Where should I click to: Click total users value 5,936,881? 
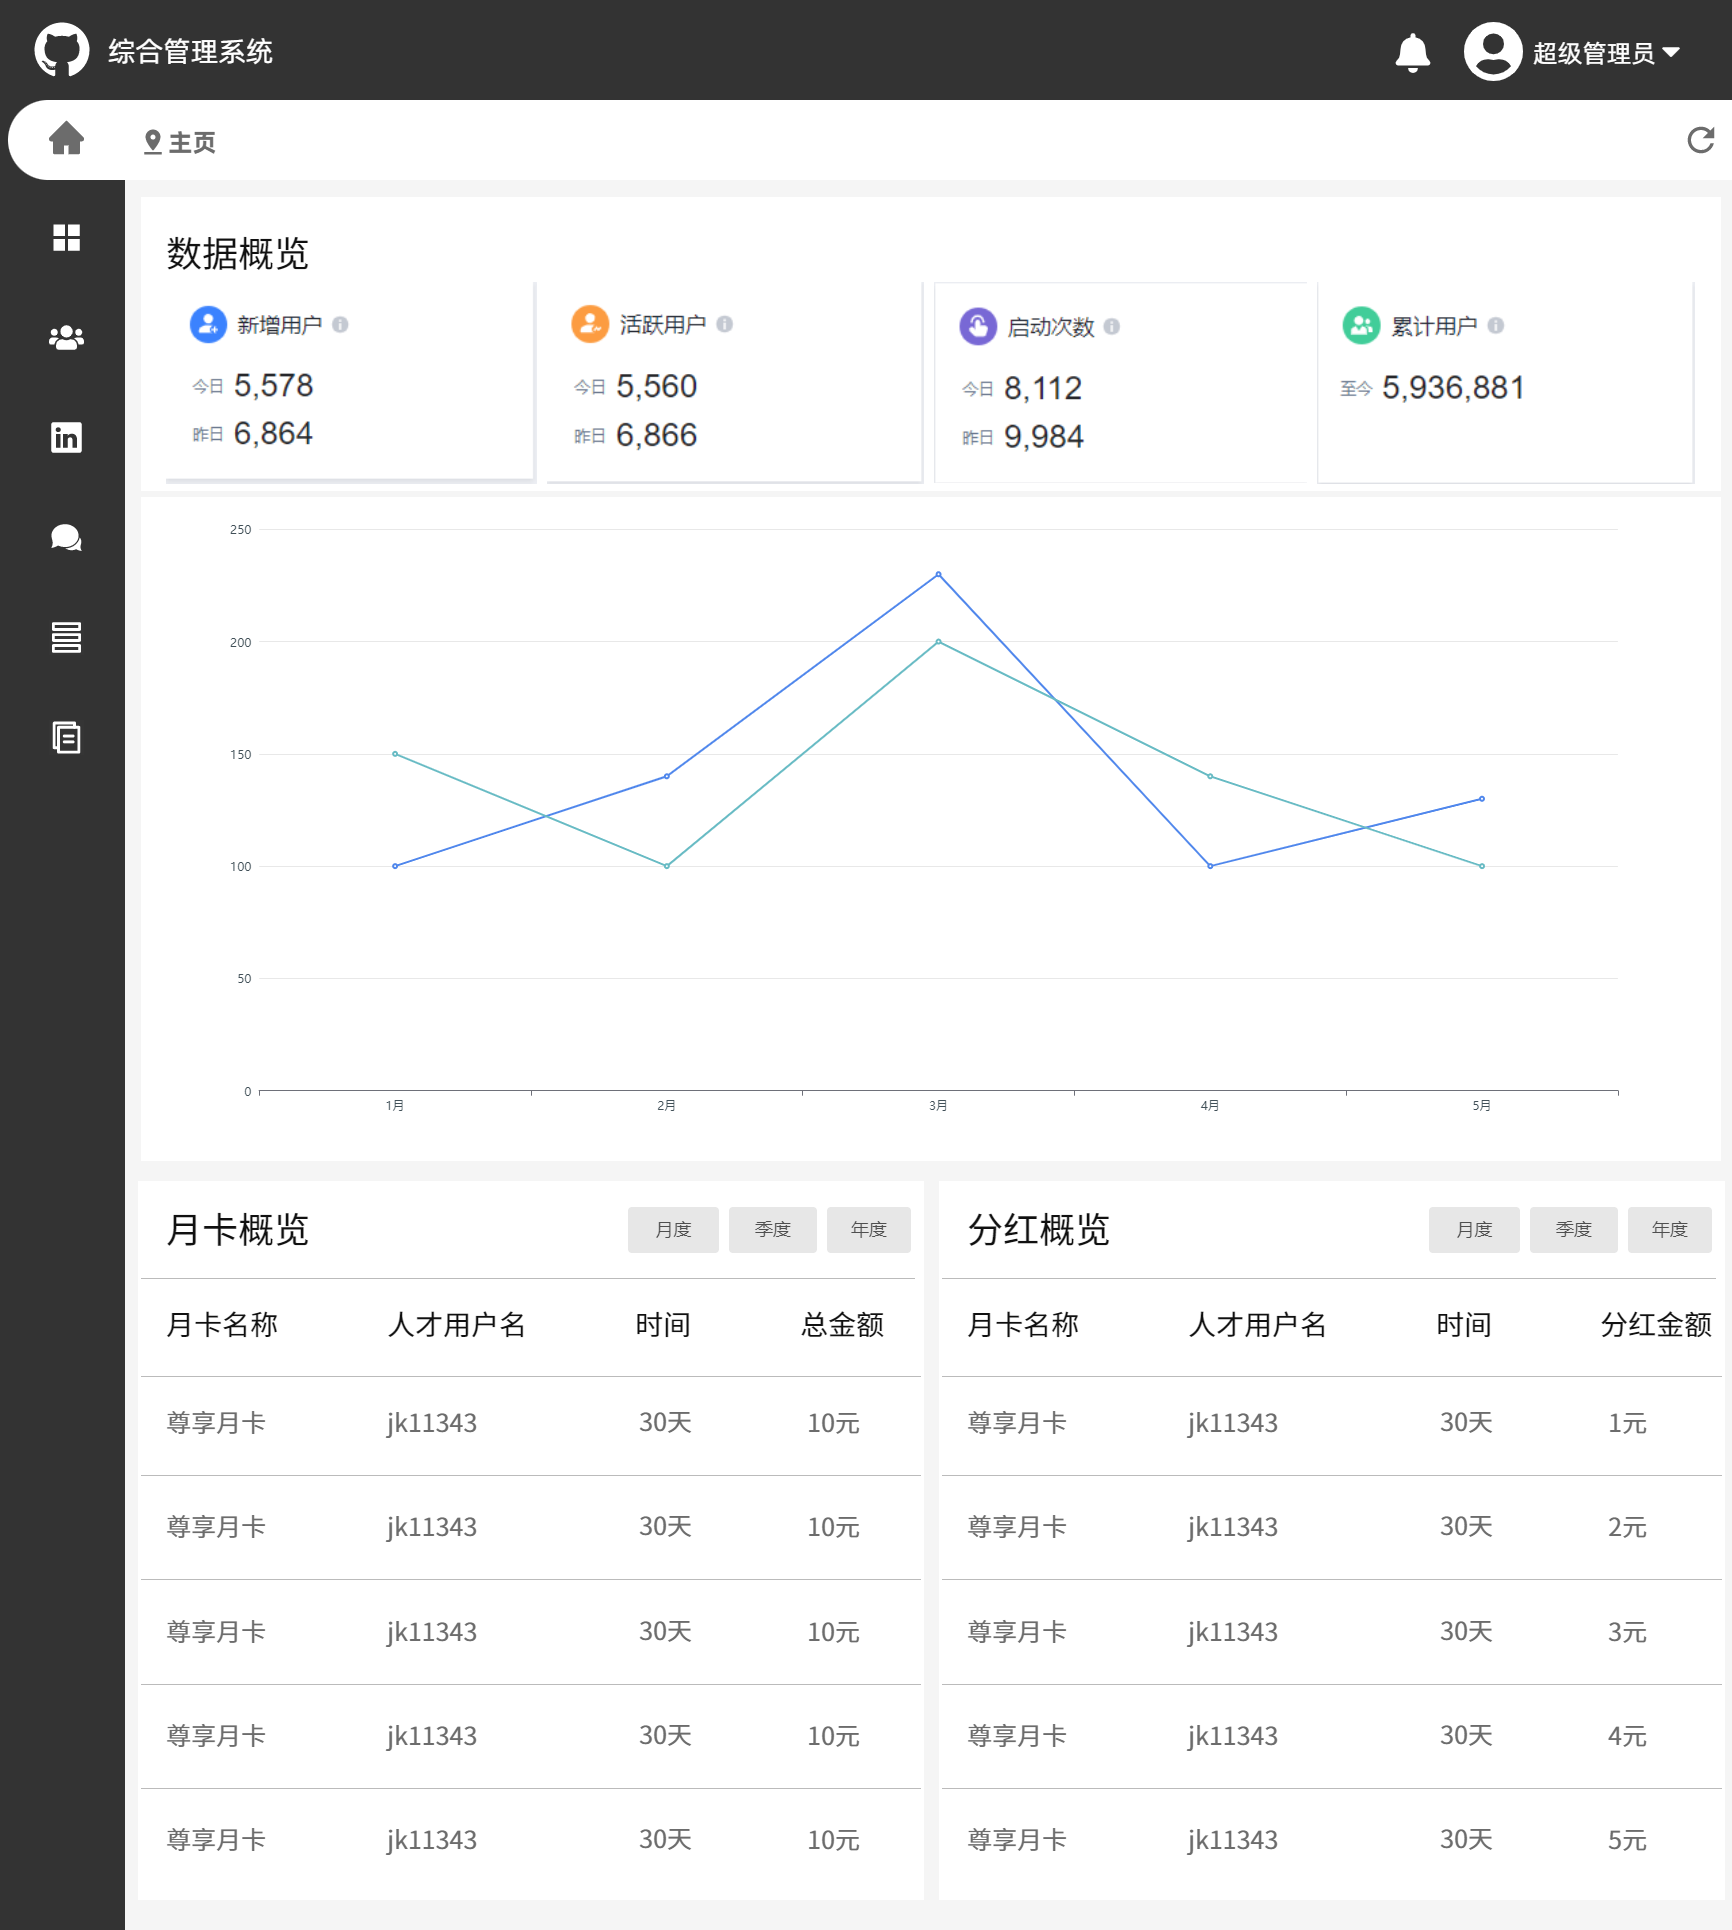point(1453,387)
